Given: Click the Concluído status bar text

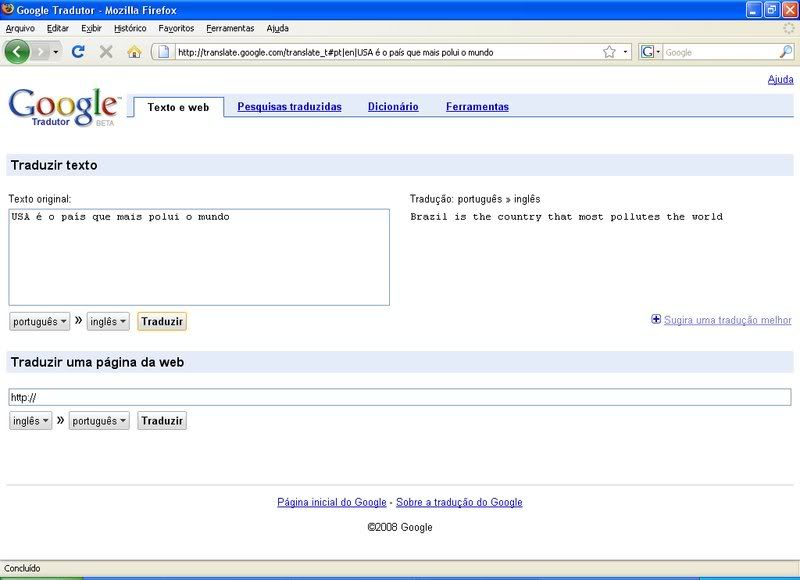Looking at the screenshot, I should [x=22, y=568].
